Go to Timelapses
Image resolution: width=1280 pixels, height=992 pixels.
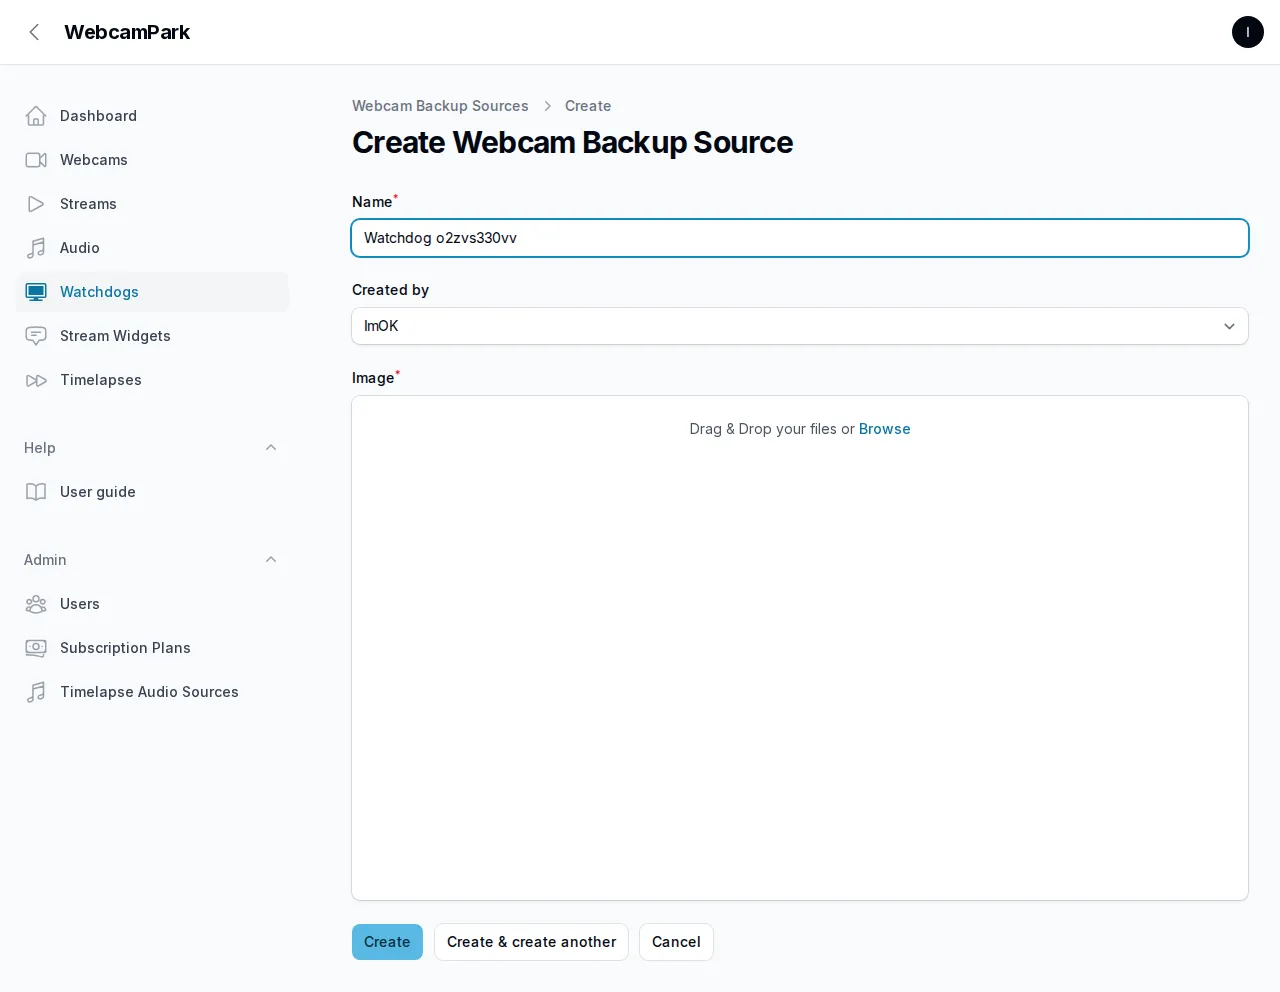point(152,380)
